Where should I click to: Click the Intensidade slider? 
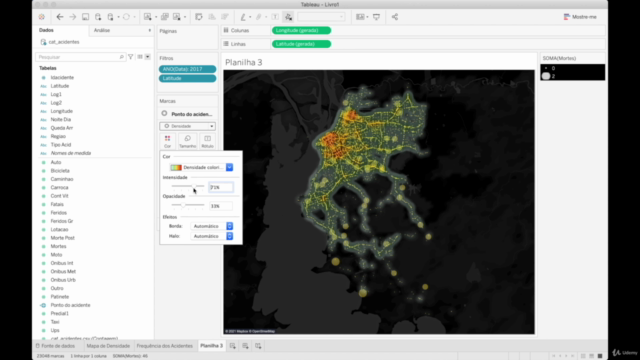coord(188,186)
